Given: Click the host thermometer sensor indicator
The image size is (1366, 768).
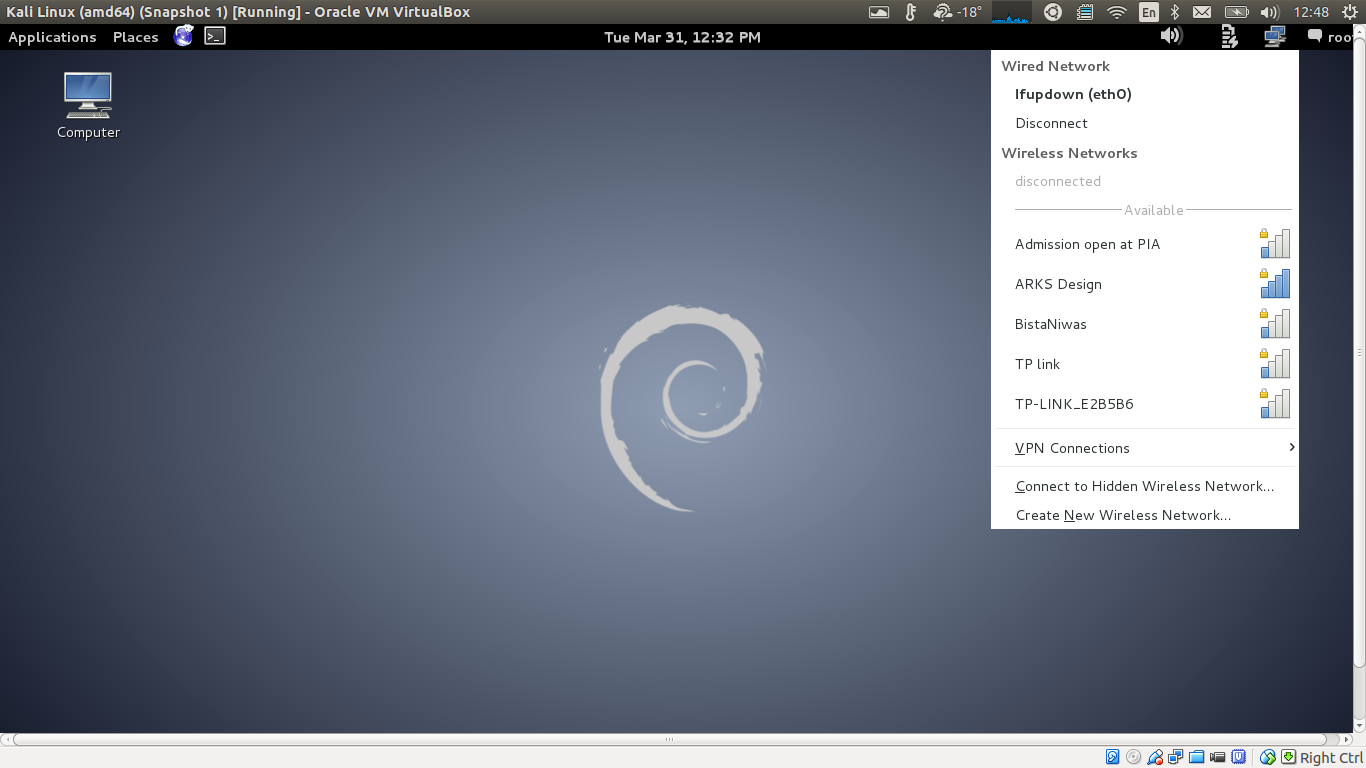Looking at the screenshot, I should coord(910,12).
